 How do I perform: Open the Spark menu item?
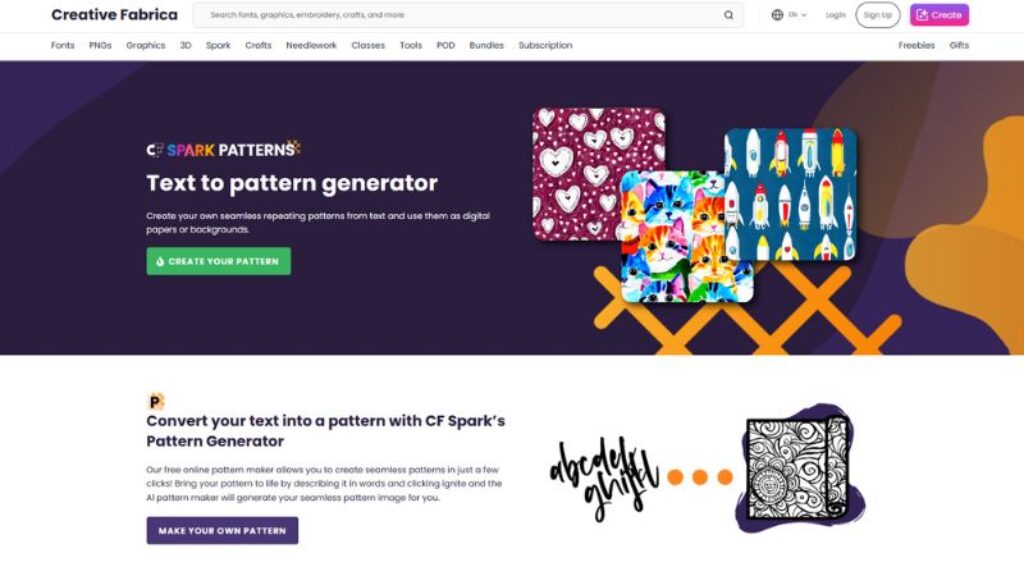pyautogui.click(x=218, y=45)
